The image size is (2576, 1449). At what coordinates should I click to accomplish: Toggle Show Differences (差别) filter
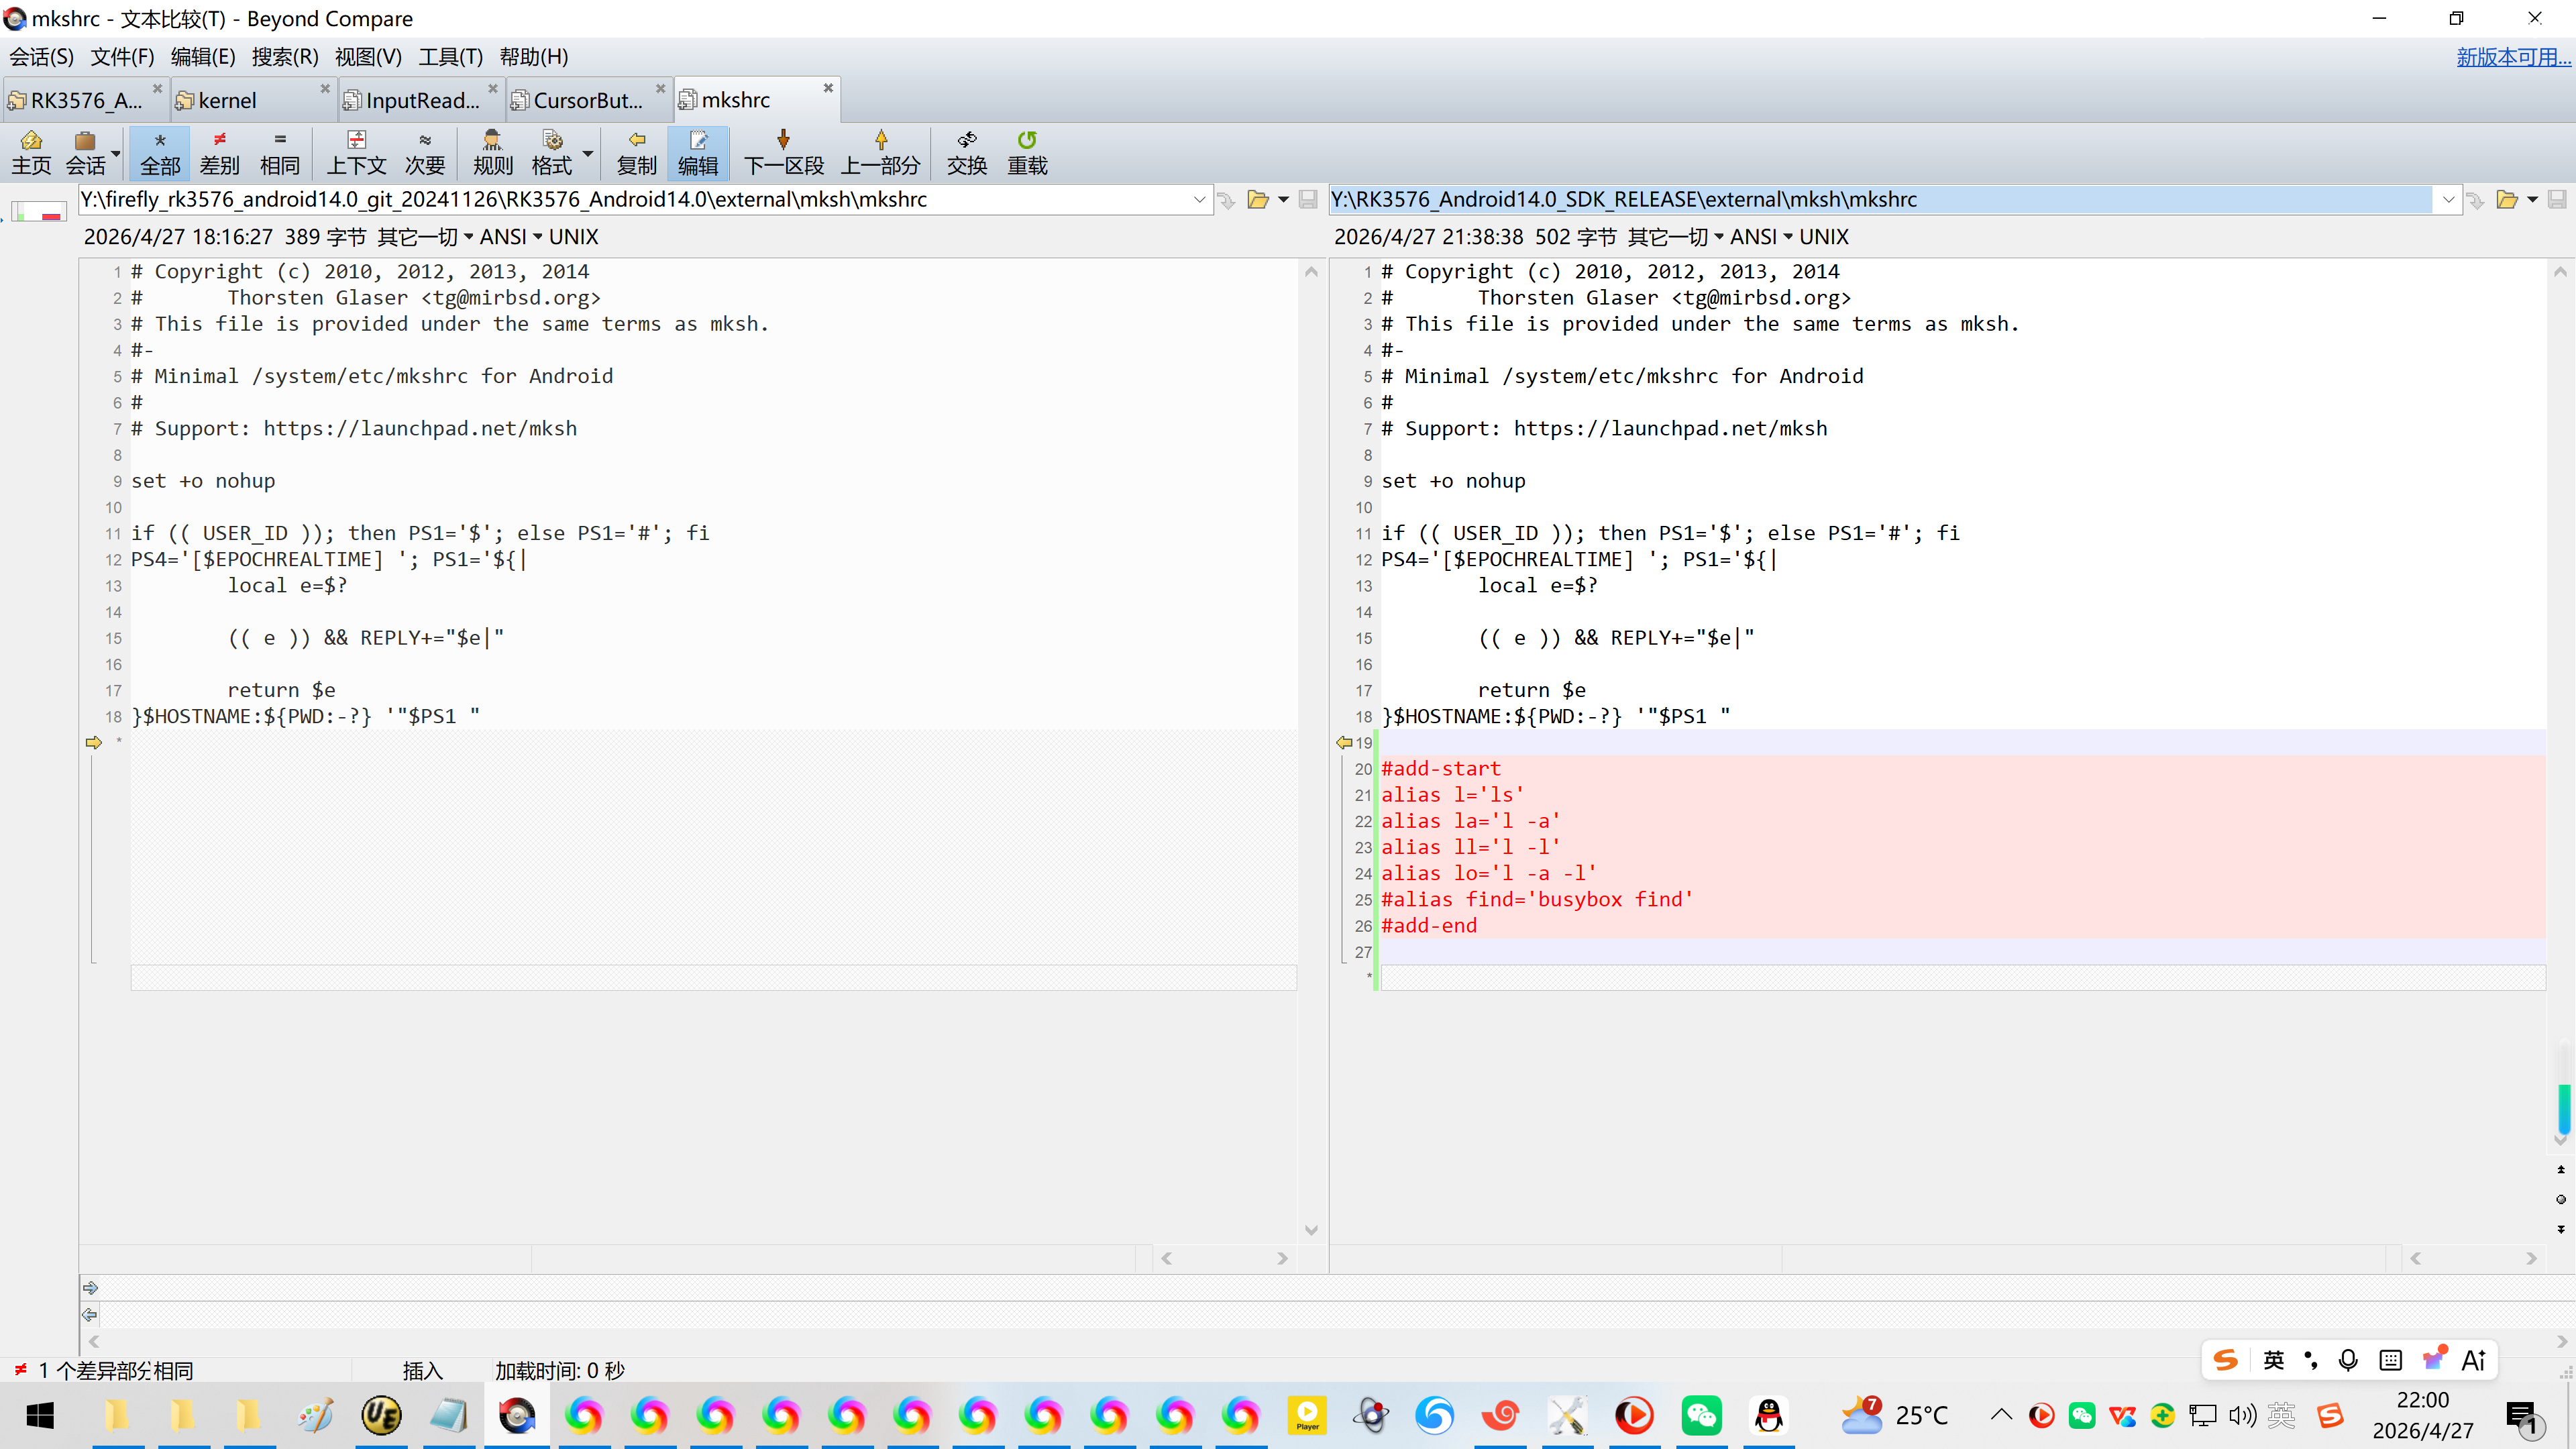[220, 152]
